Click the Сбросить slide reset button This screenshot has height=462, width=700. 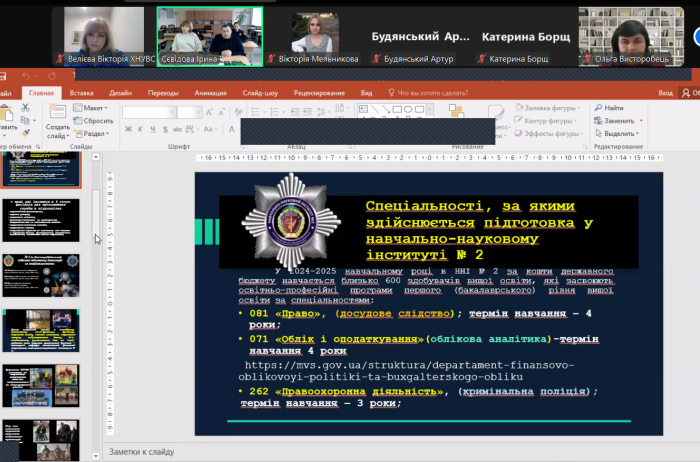94,120
